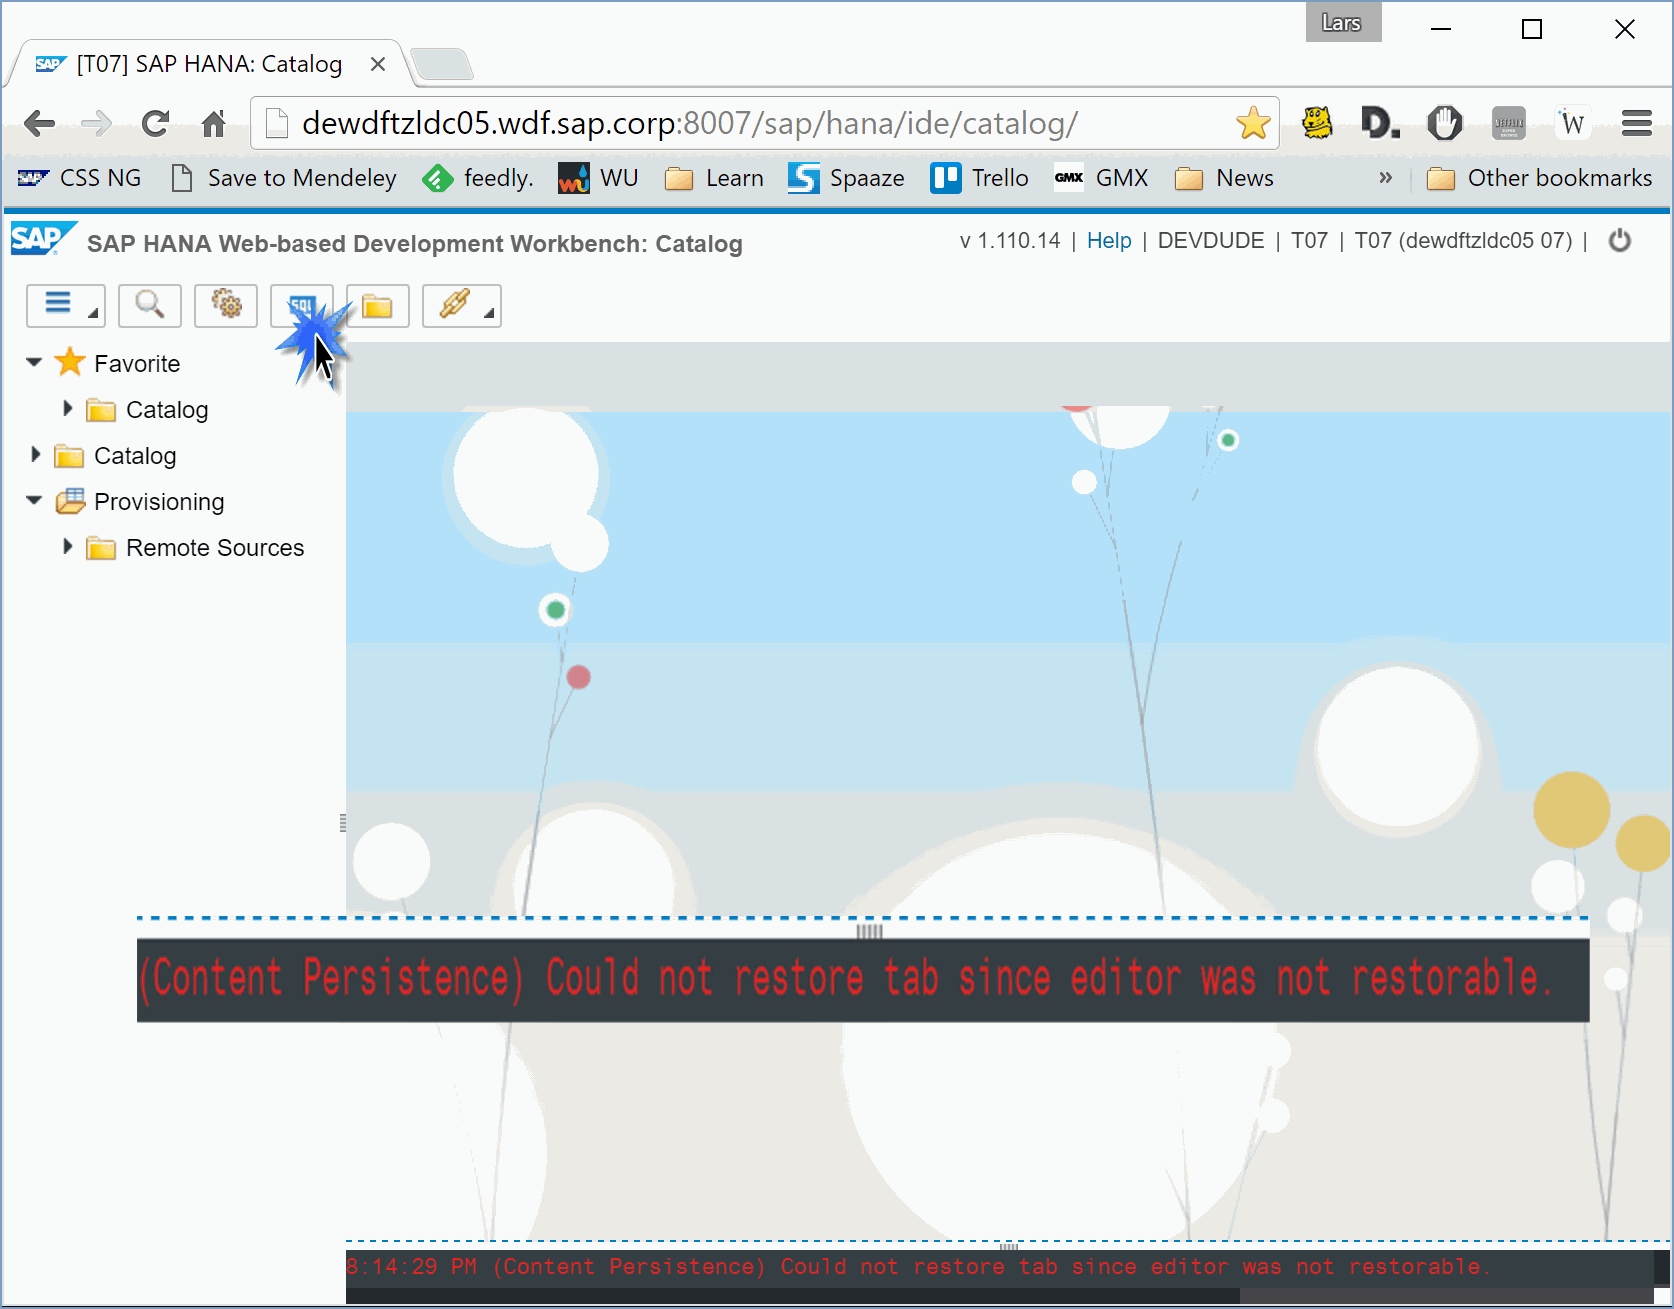This screenshot has width=1674, height=1309.
Task: Expand the Remote Sources node
Action: [67, 546]
